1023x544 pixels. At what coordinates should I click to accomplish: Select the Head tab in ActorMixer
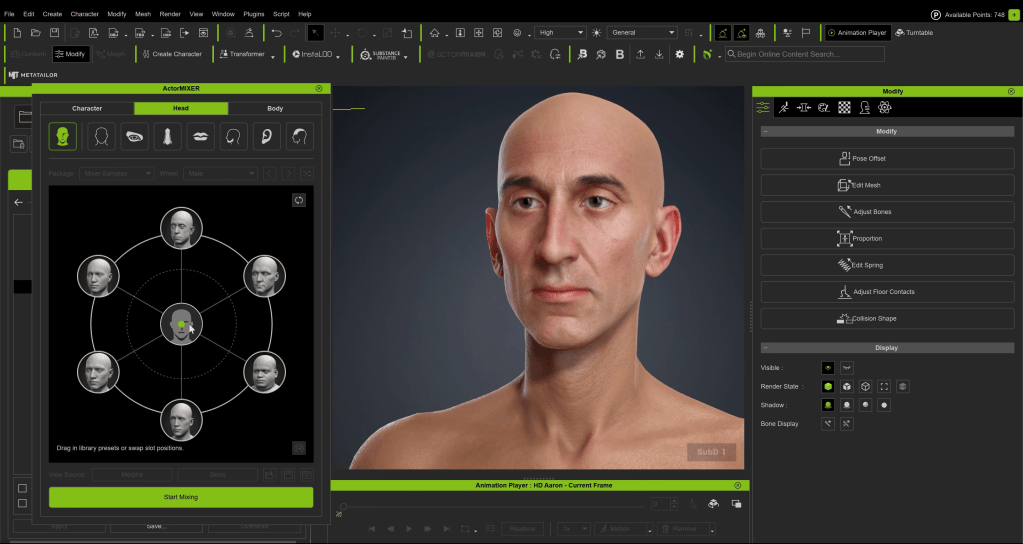[181, 108]
